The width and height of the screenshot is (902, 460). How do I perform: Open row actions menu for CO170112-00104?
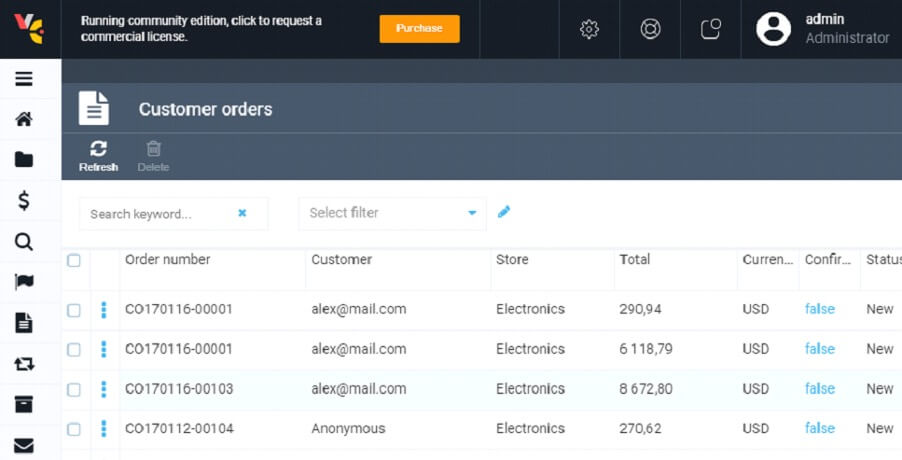[x=104, y=429]
